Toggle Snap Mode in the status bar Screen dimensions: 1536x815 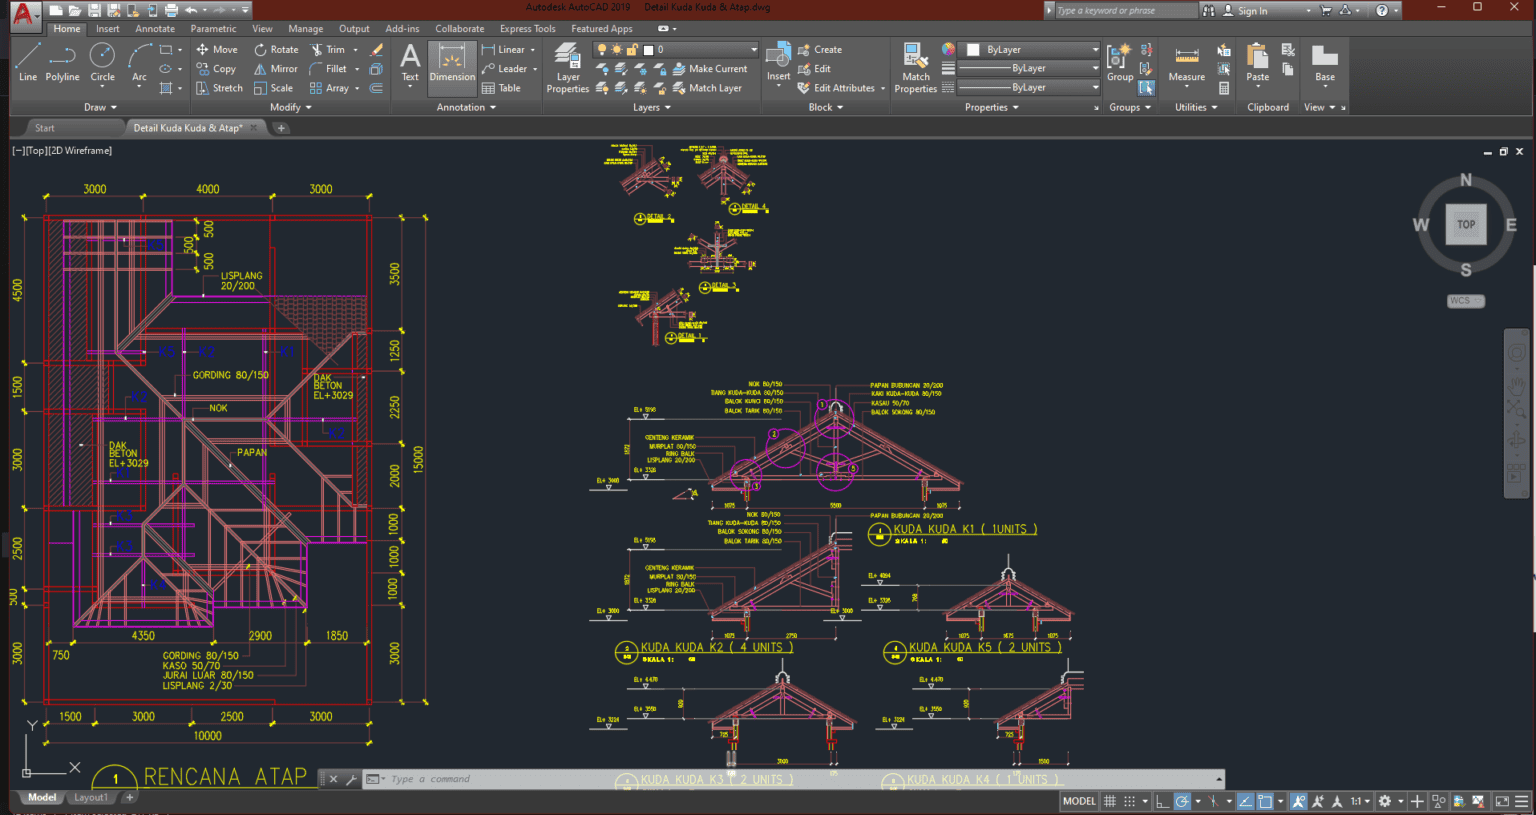[x=1130, y=800]
